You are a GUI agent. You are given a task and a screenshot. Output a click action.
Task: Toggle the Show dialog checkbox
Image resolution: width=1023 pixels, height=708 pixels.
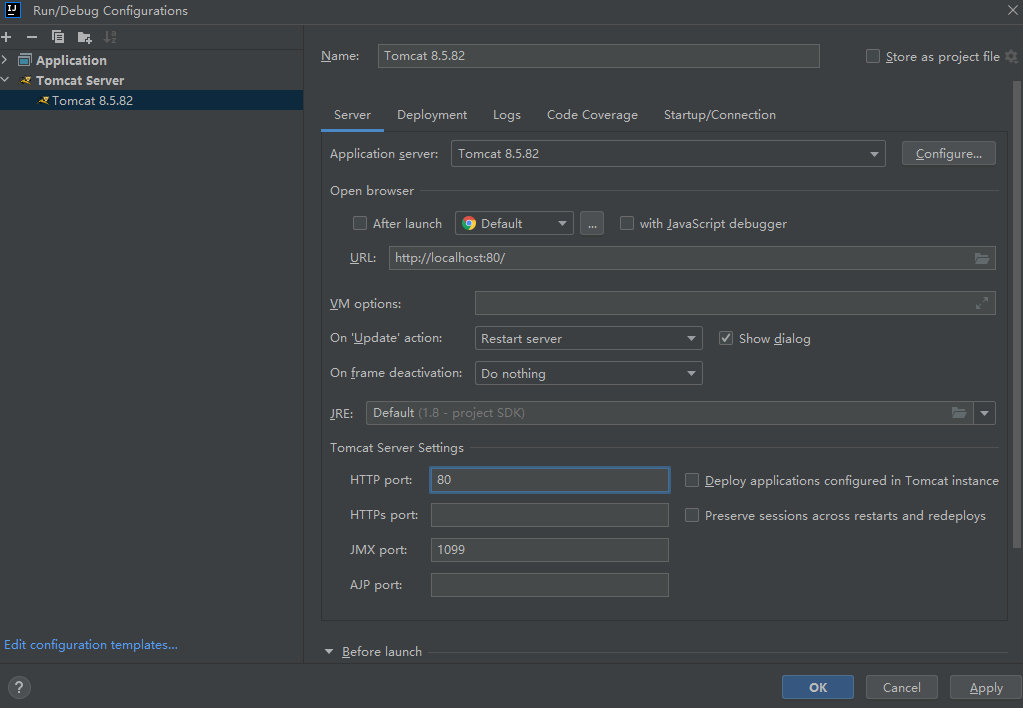726,338
